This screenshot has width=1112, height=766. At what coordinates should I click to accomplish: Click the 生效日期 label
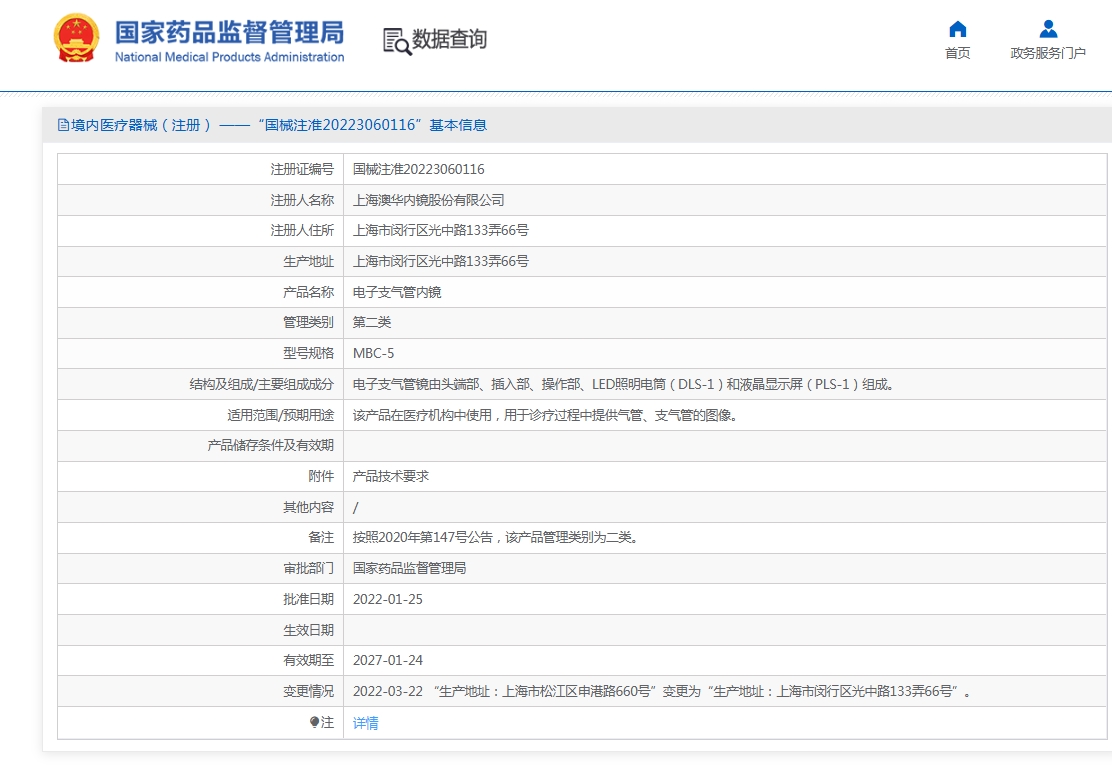tap(308, 630)
